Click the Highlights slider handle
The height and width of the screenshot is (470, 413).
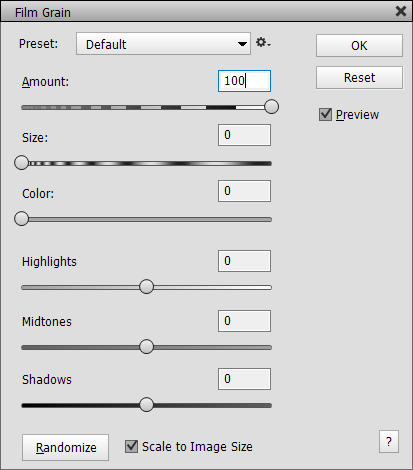(x=146, y=287)
